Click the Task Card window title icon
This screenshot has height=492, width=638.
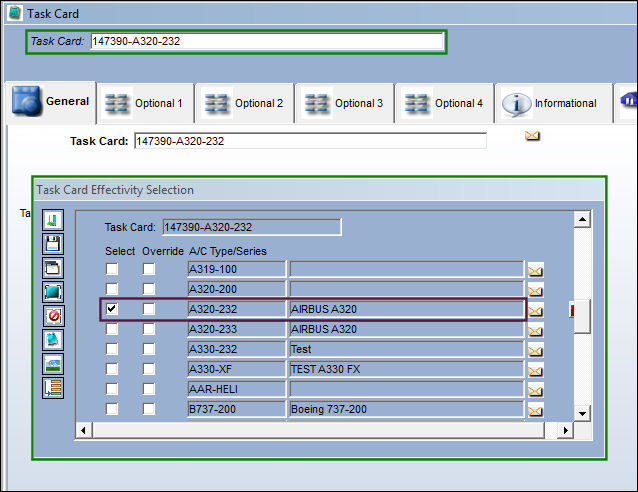(15, 13)
